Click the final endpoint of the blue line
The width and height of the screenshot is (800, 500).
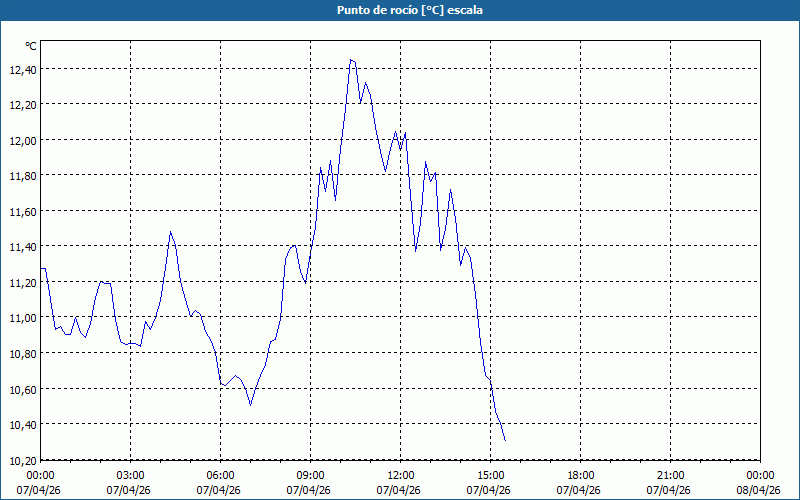[505, 440]
